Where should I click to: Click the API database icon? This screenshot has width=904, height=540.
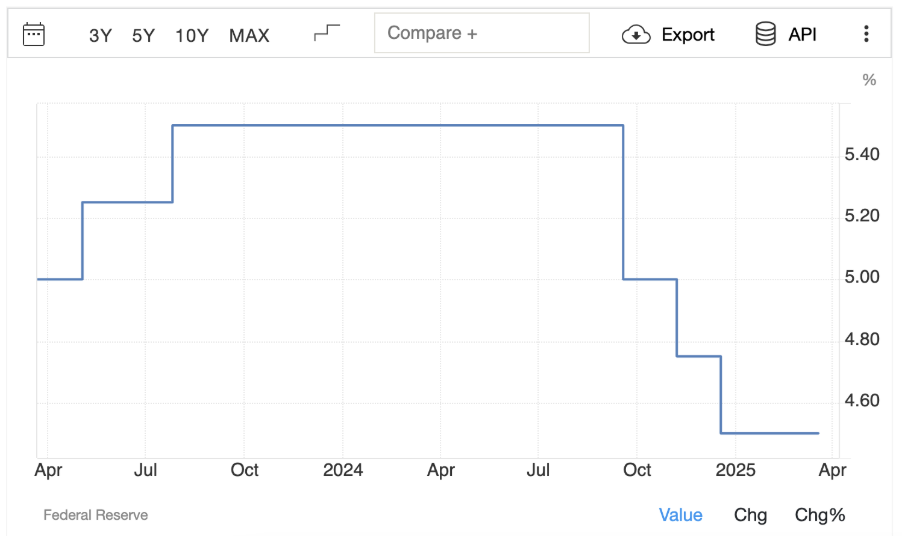click(x=766, y=34)
